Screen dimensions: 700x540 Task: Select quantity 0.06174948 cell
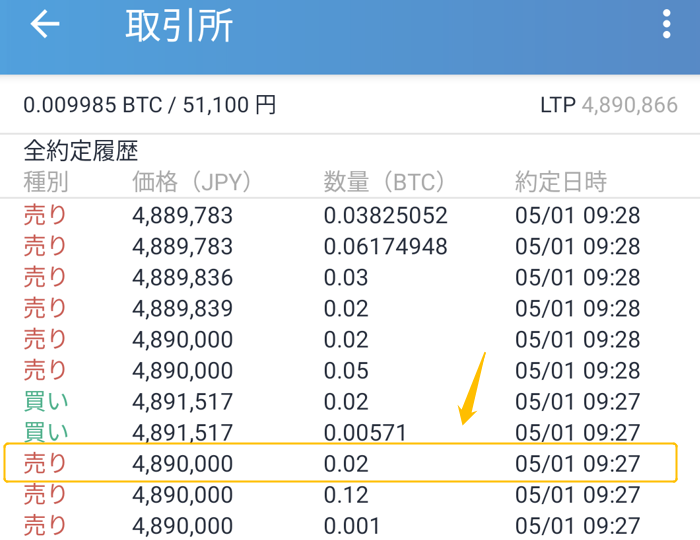click(x=385, y=246)
